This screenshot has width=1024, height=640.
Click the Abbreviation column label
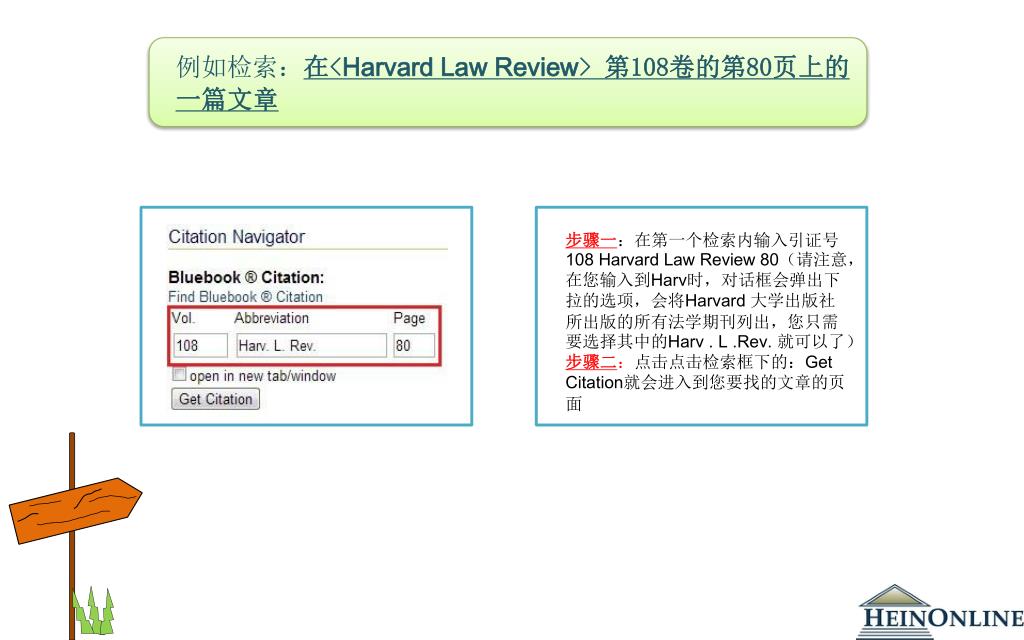pos(272,318)
